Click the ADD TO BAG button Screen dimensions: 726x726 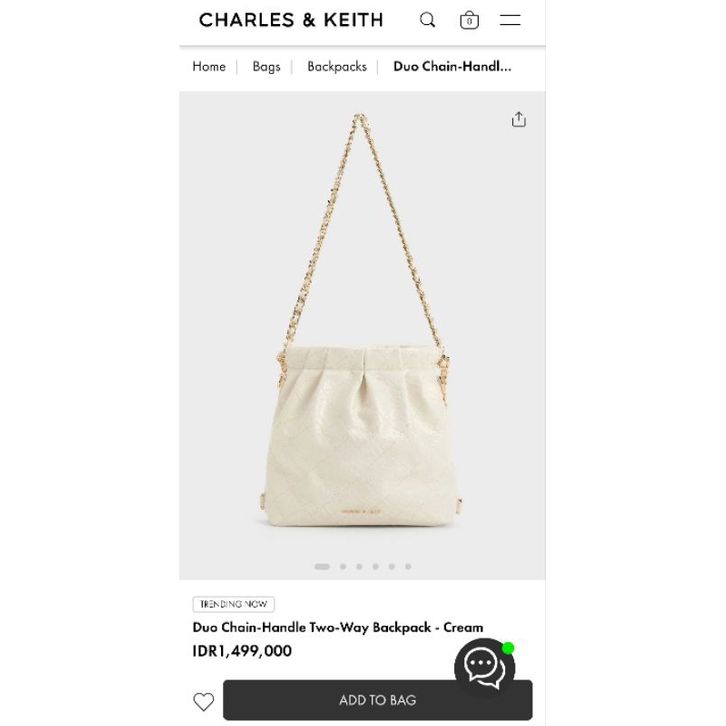[x=377, y=700]
